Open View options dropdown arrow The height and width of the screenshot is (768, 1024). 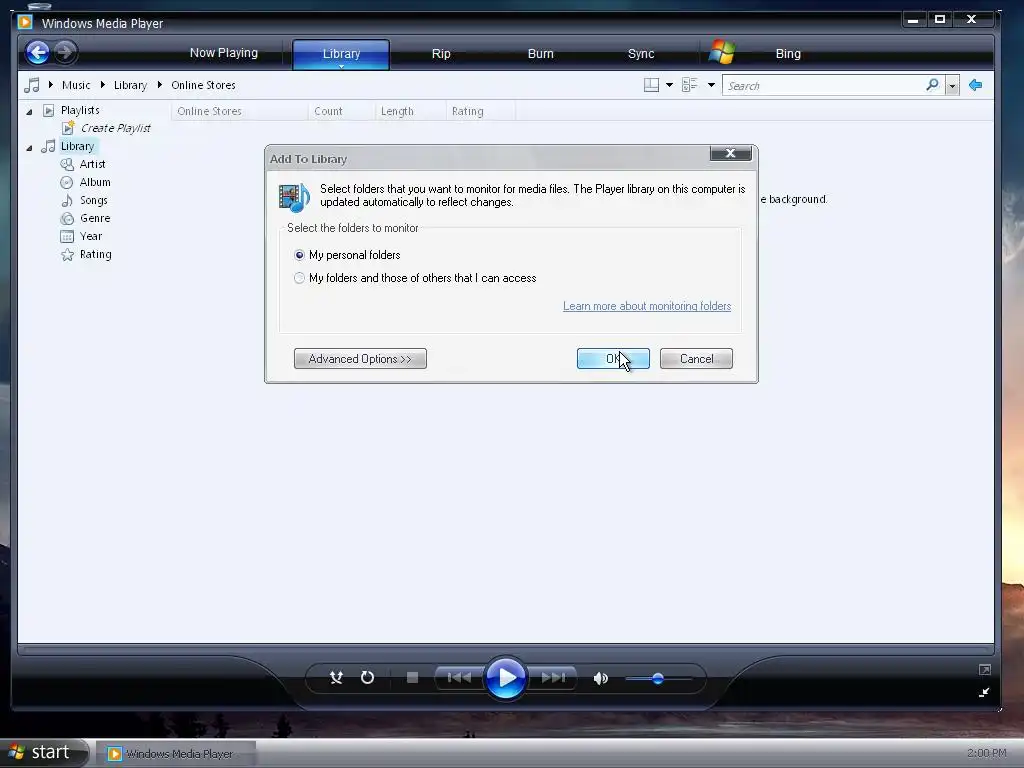tap(711, 86)
